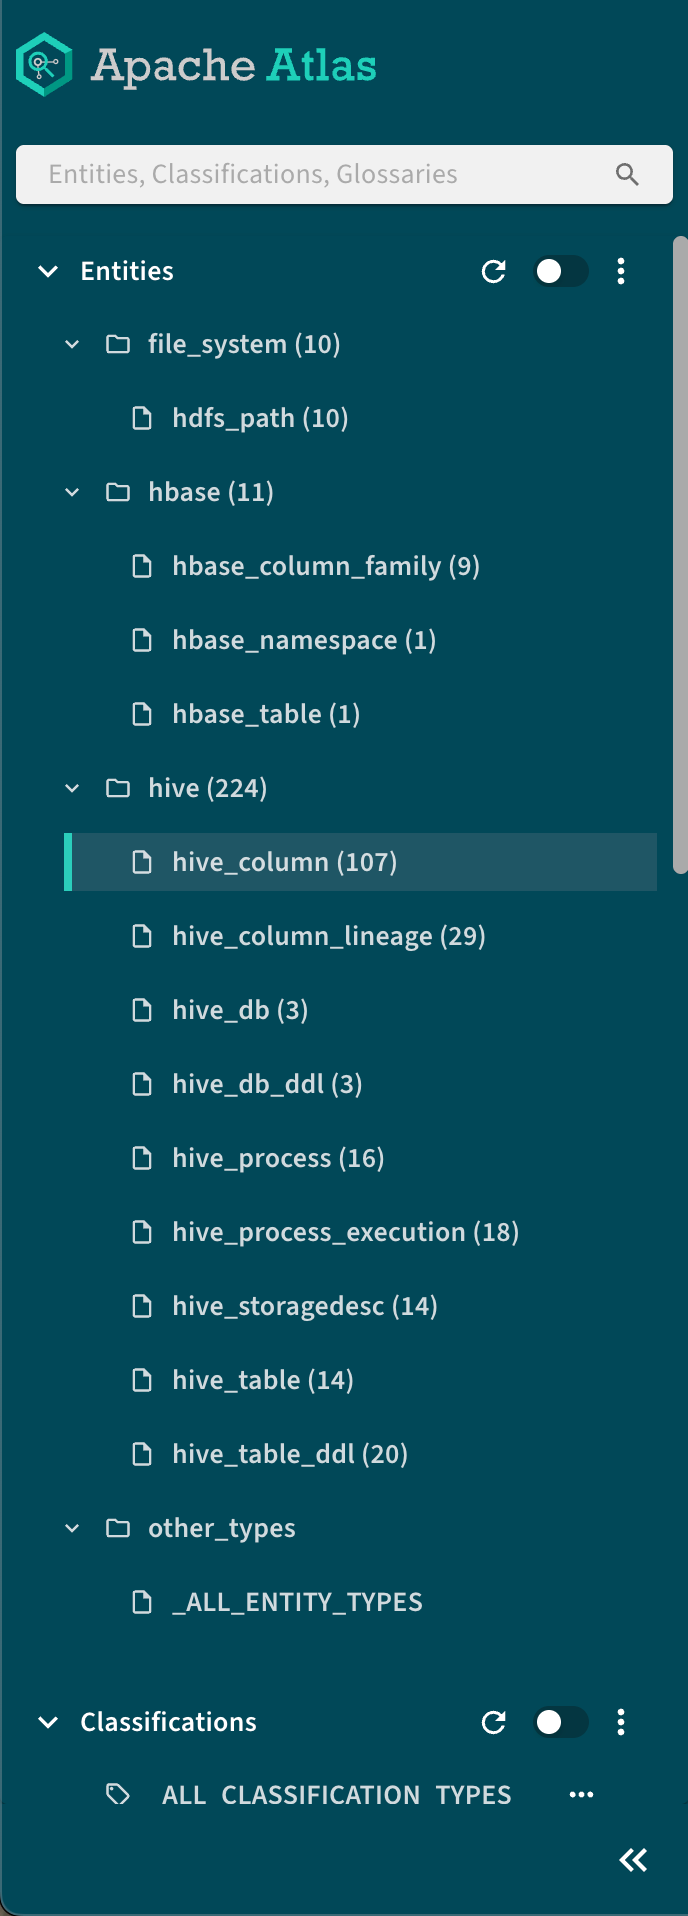Click the _ALL_ENTITY_TYPES entry
Screen dimensions: 688x1916
297,1602
